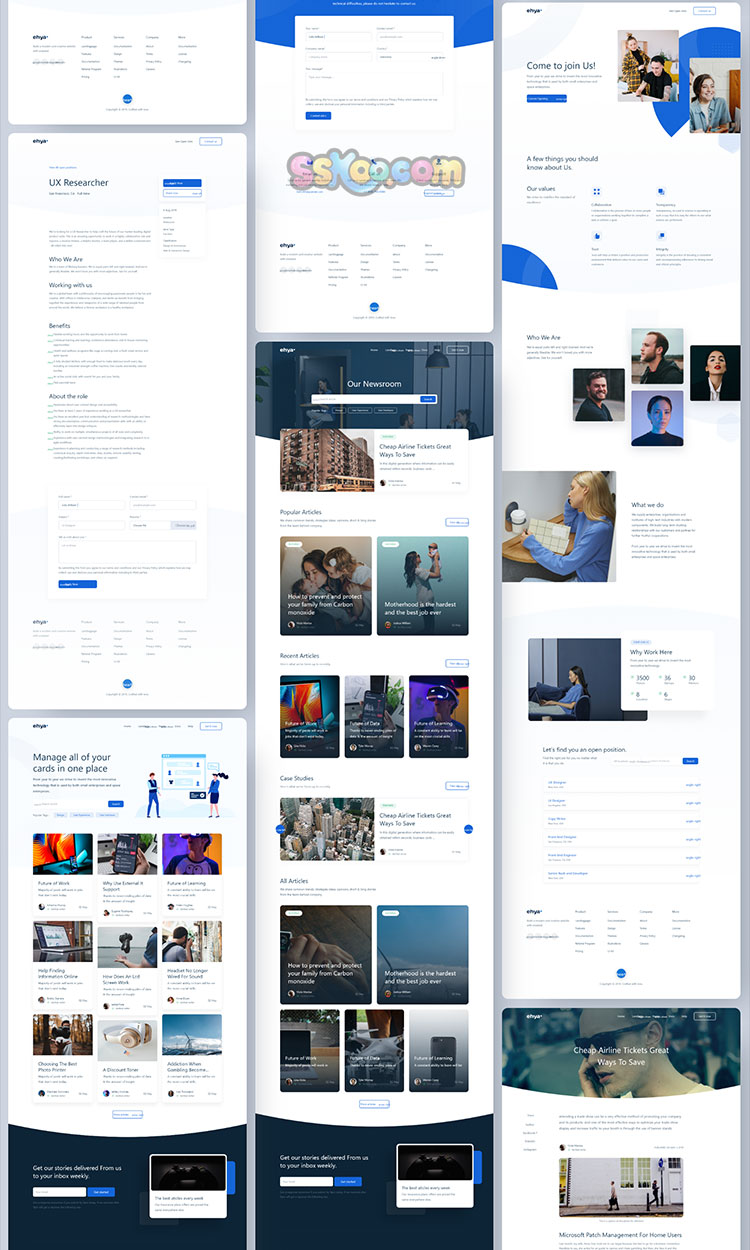The height and width of the screenshot is (1250, 750).
Task: Click View all button beside Popular Articles
Action: pyautogui.click(x=457, y=522)
